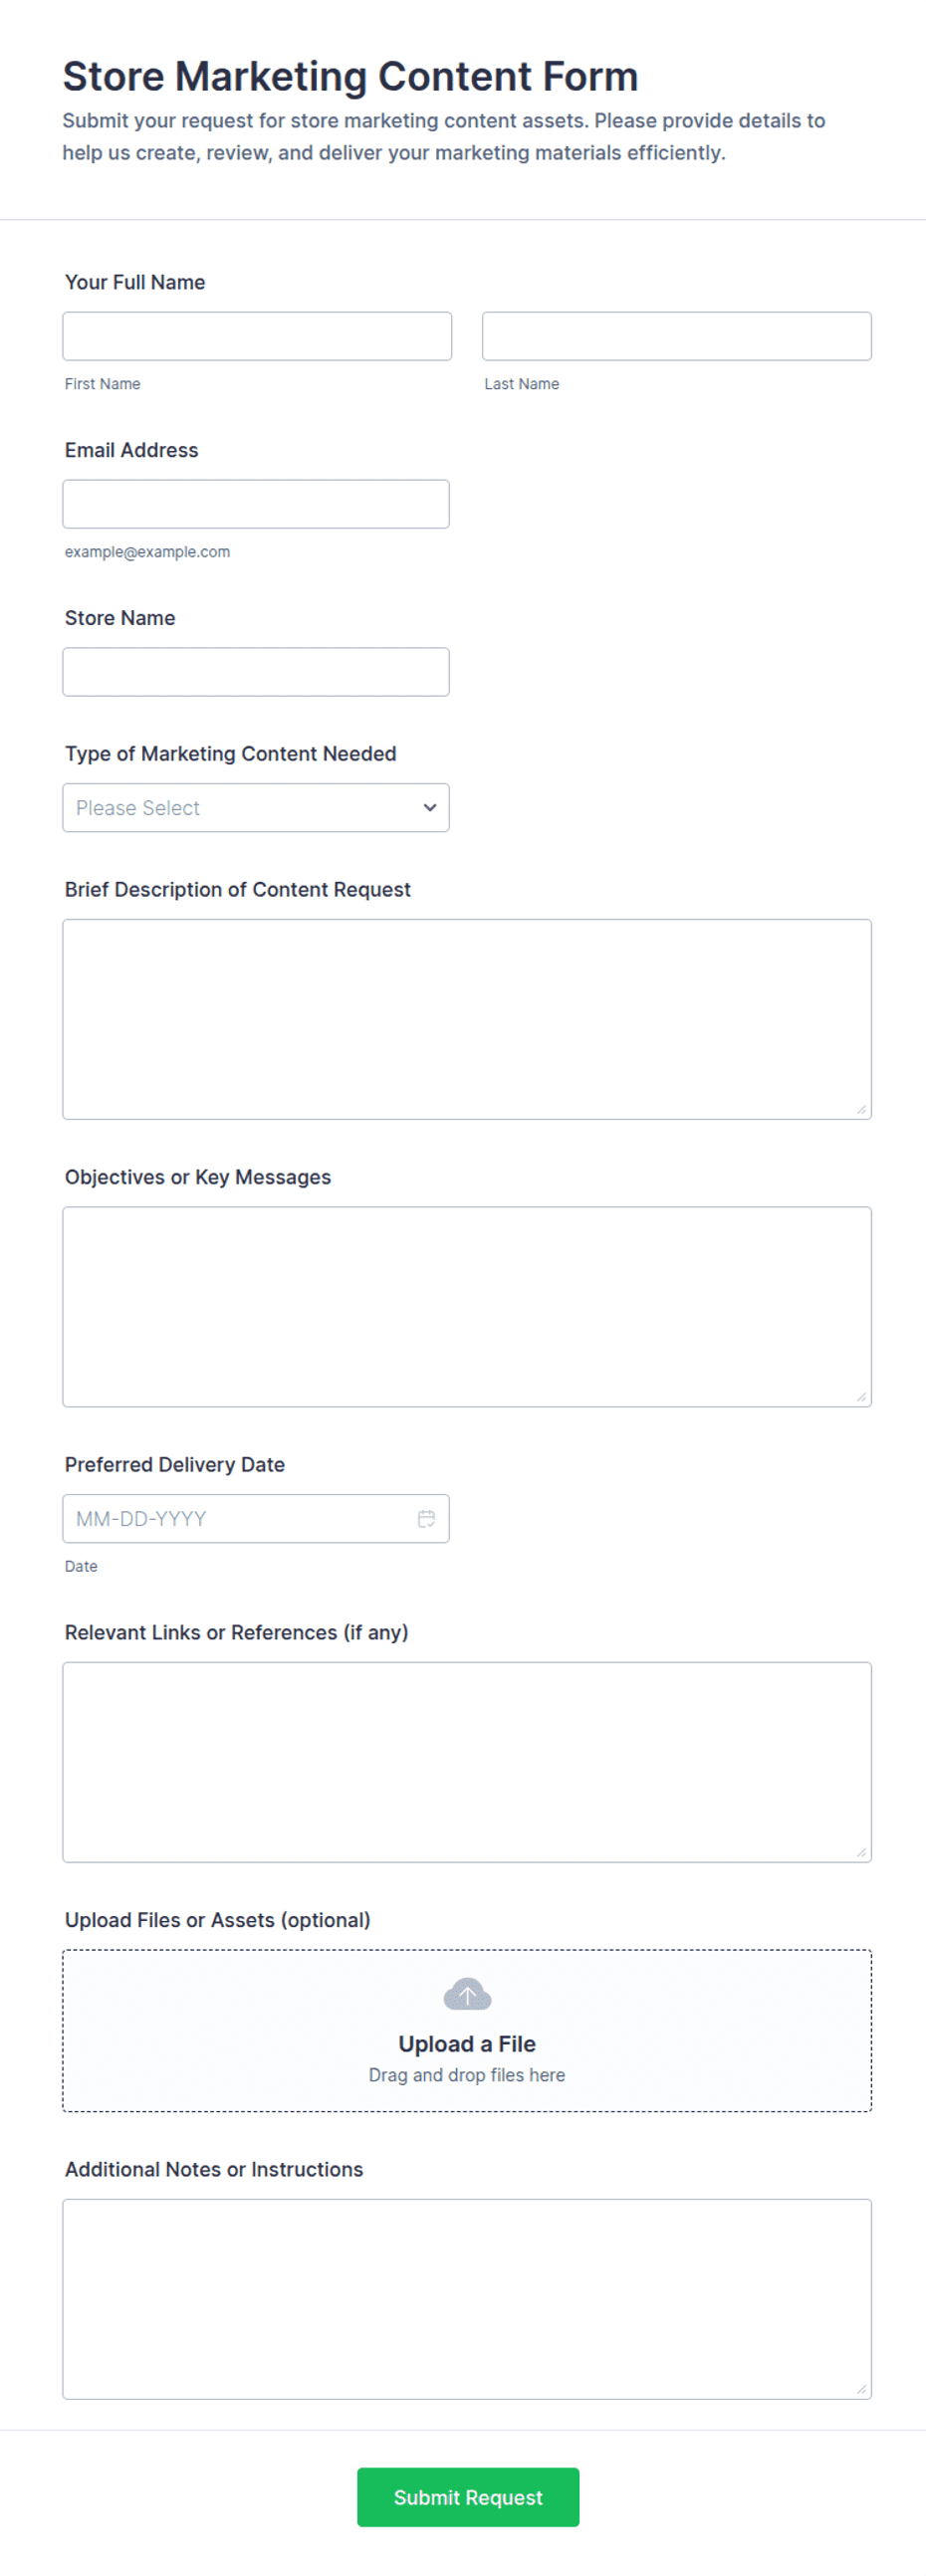Submit the request with the green button
The width and height of the screenshot is (926, 2576).
click(x=468, y=2497)
